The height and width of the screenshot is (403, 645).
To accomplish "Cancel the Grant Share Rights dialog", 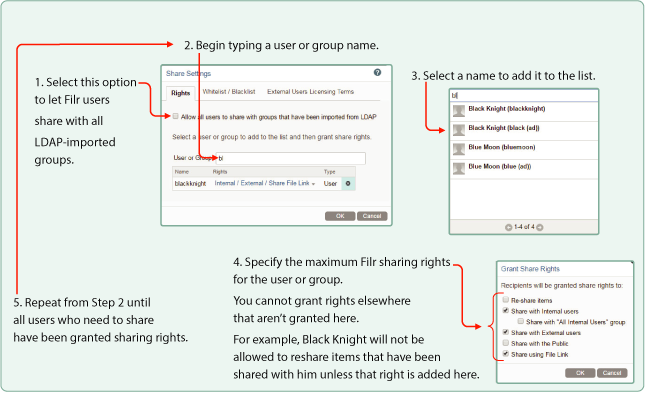I will [611, 372].
